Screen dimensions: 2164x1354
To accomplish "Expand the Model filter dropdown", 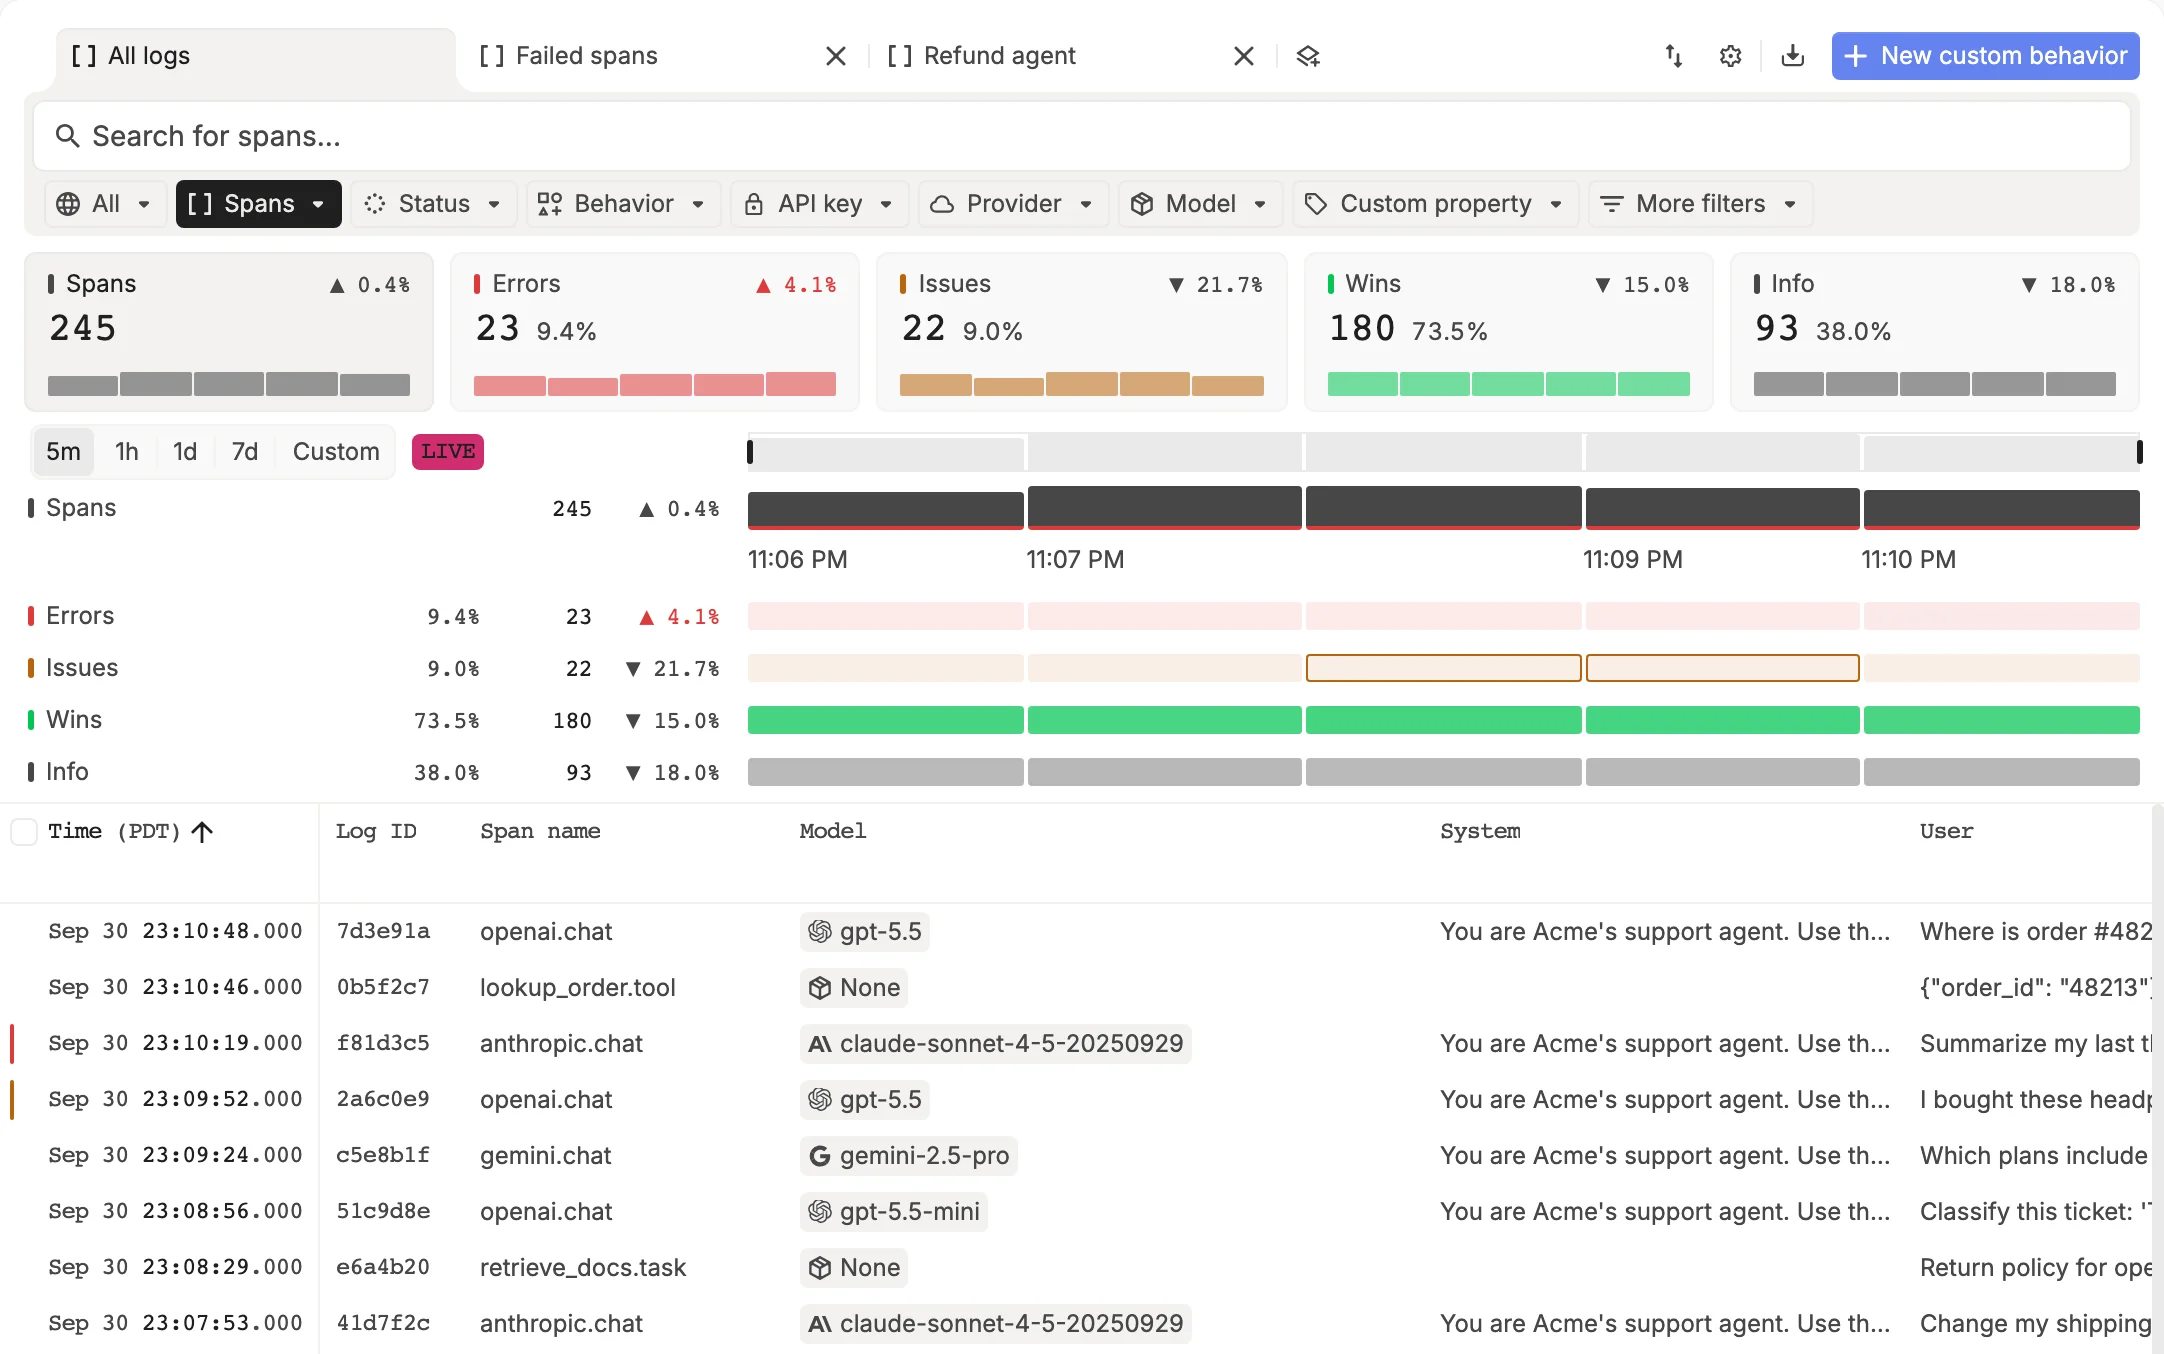I will pos(1200,203).
